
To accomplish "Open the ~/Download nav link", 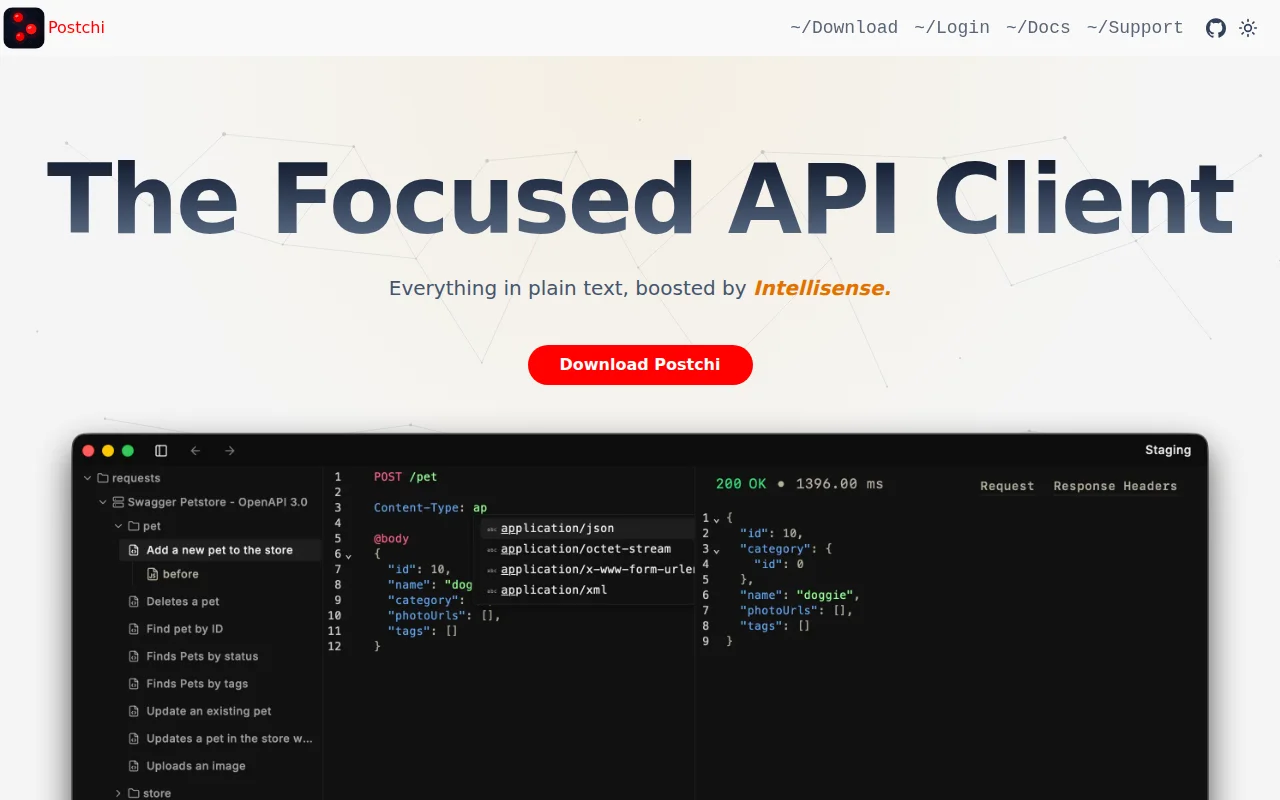I will click(844, 28).
